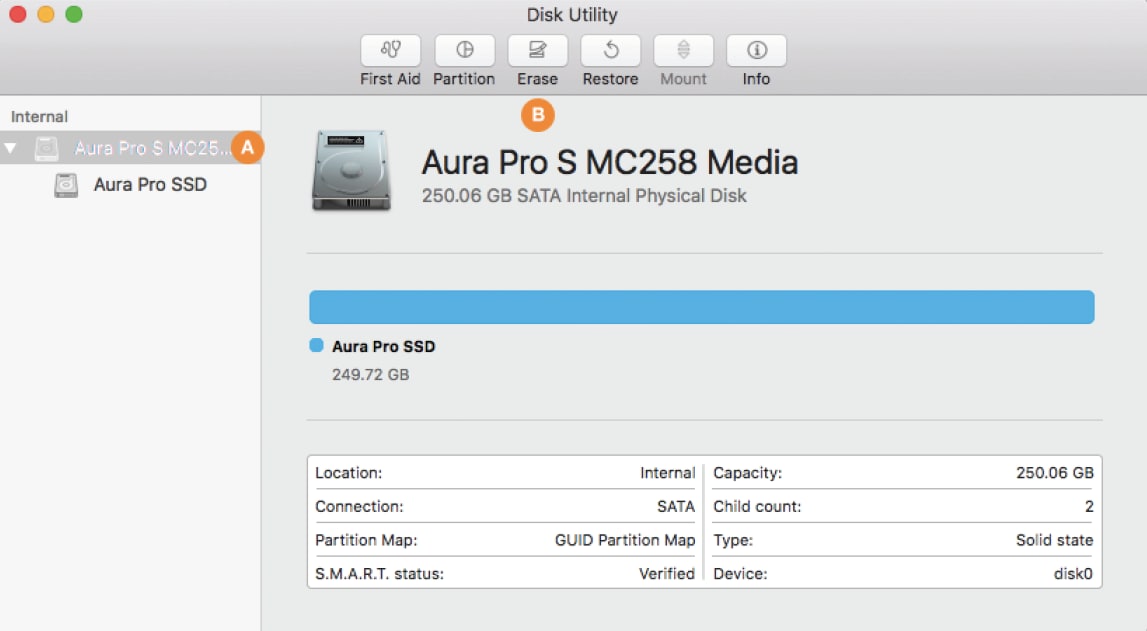
Task: Click the Partition toolbar icon
Action: 464,51
